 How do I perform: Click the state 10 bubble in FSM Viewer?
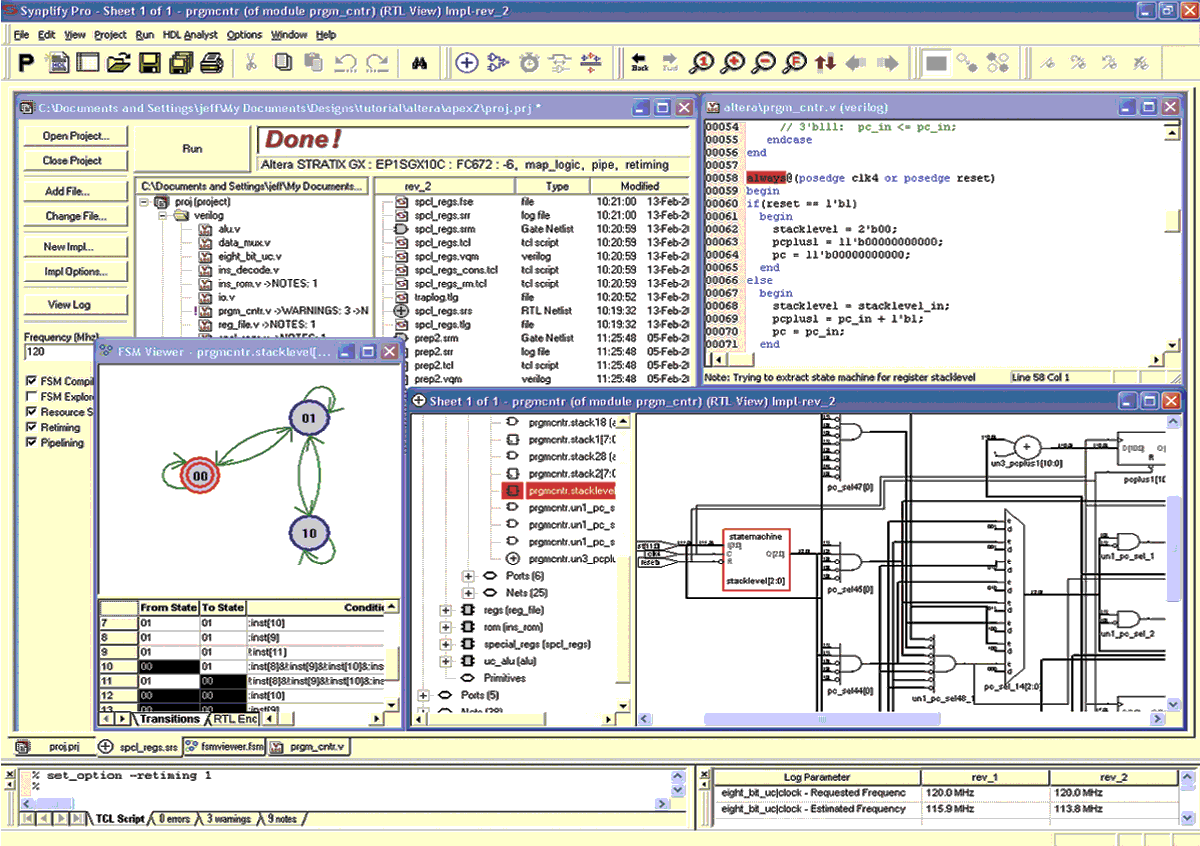308,533
